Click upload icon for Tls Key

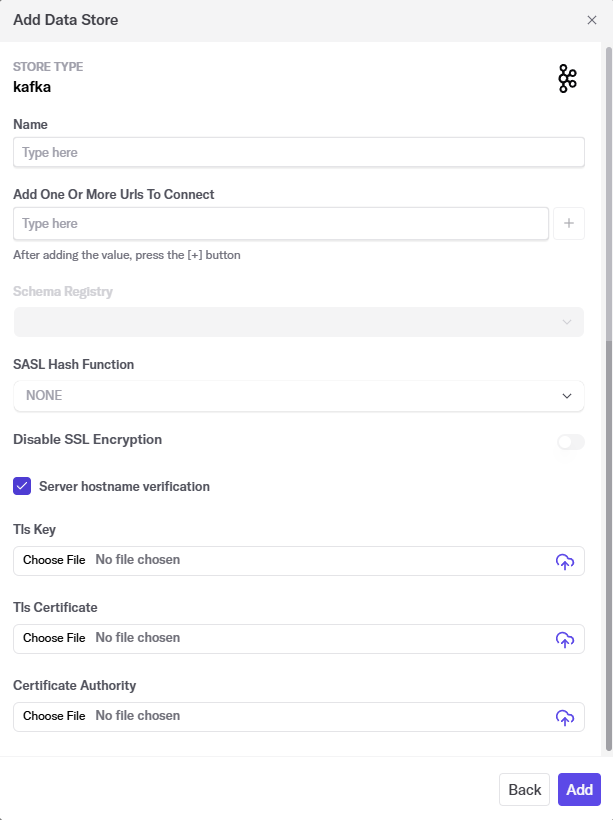pos(565,561)
